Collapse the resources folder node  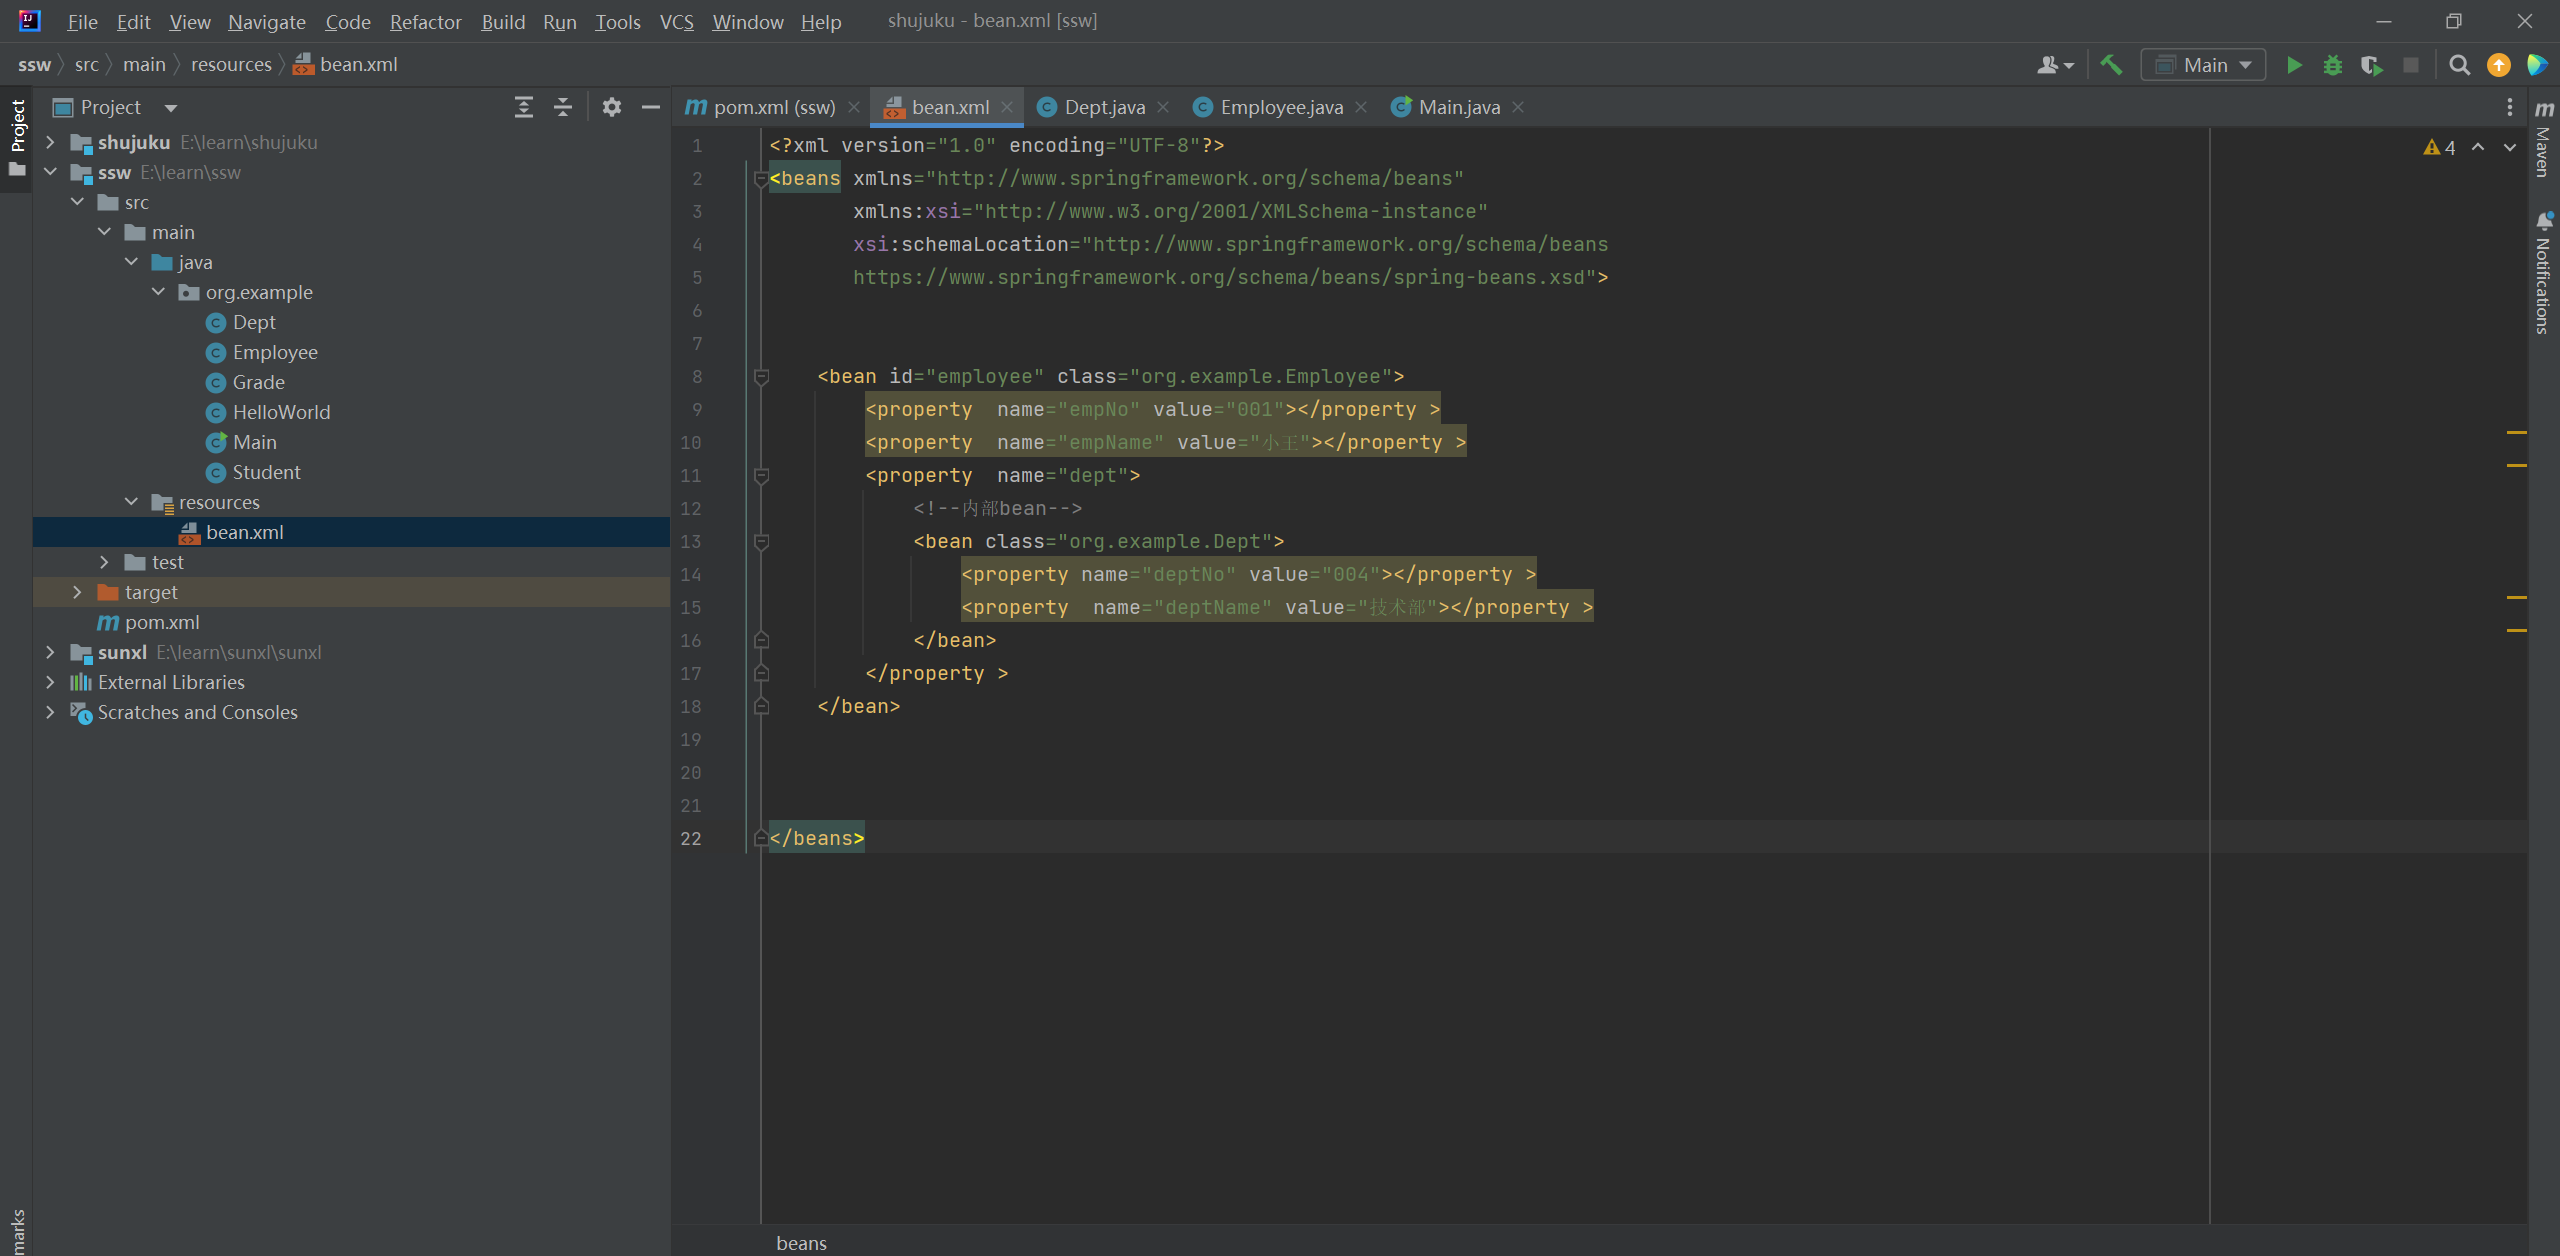click(131, 502)
